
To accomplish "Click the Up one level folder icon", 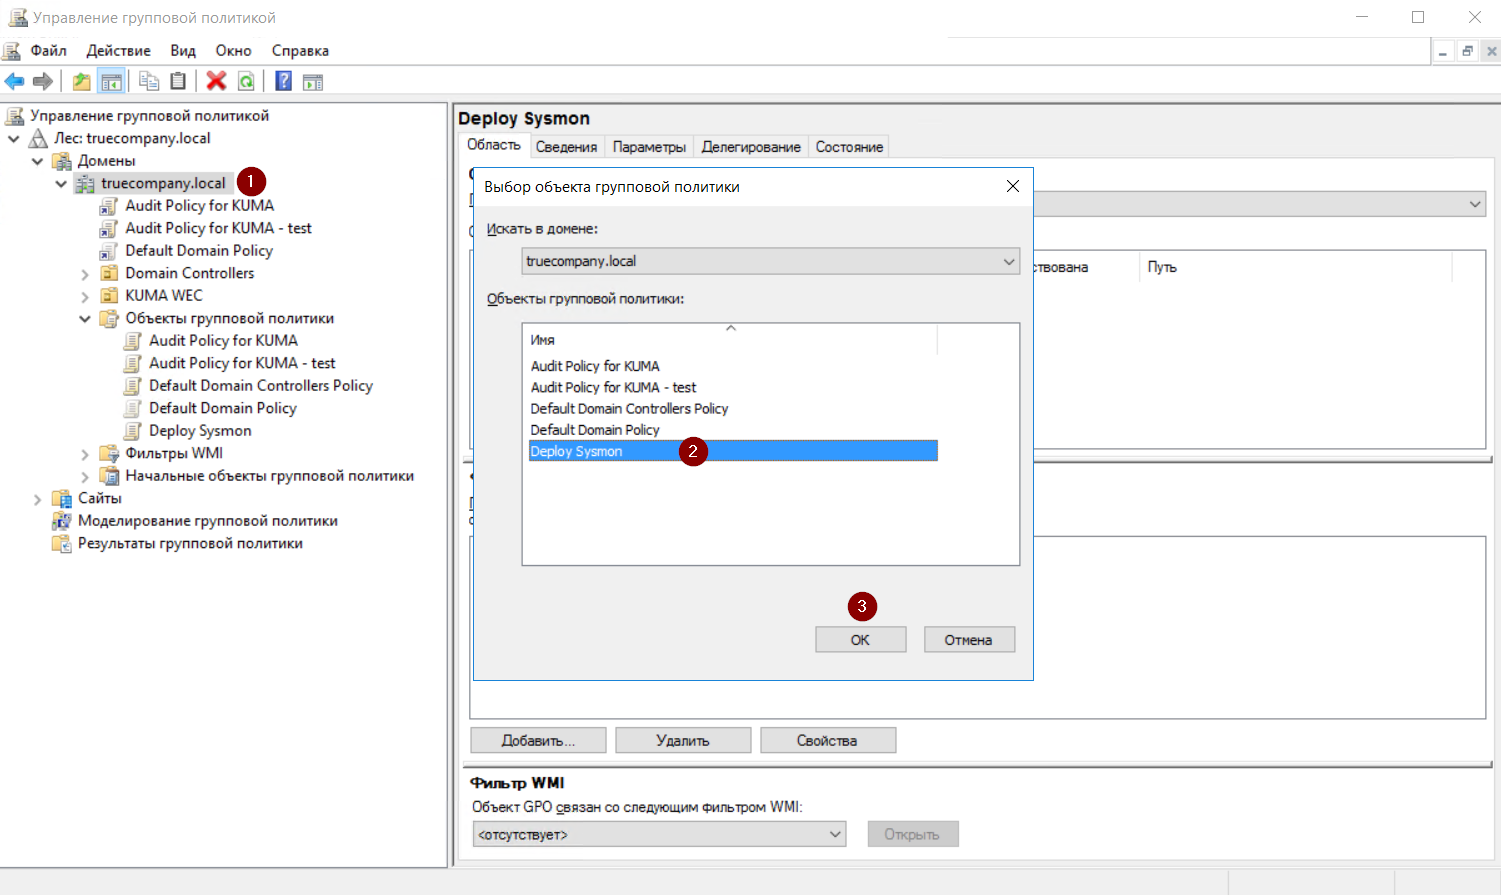I will pos(81,82).
